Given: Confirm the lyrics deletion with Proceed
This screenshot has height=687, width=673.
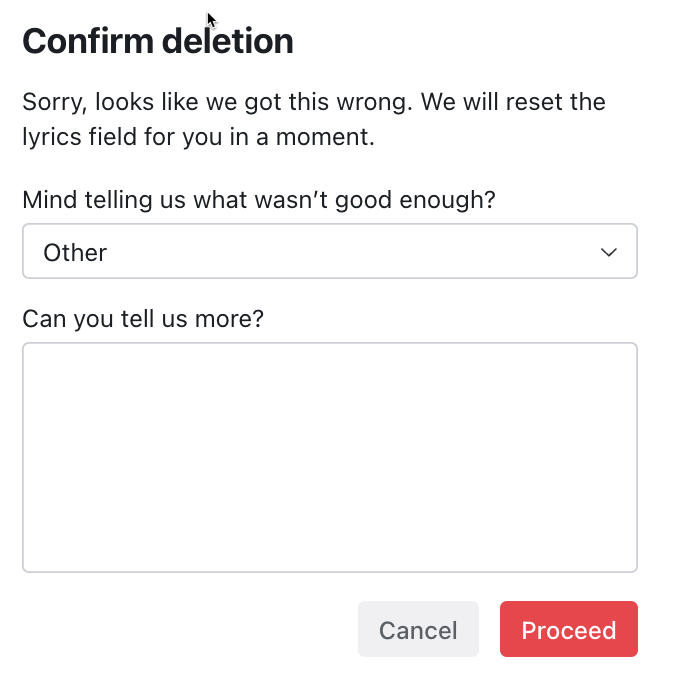Looking at the screenshot, I should (x=568, y=630).
